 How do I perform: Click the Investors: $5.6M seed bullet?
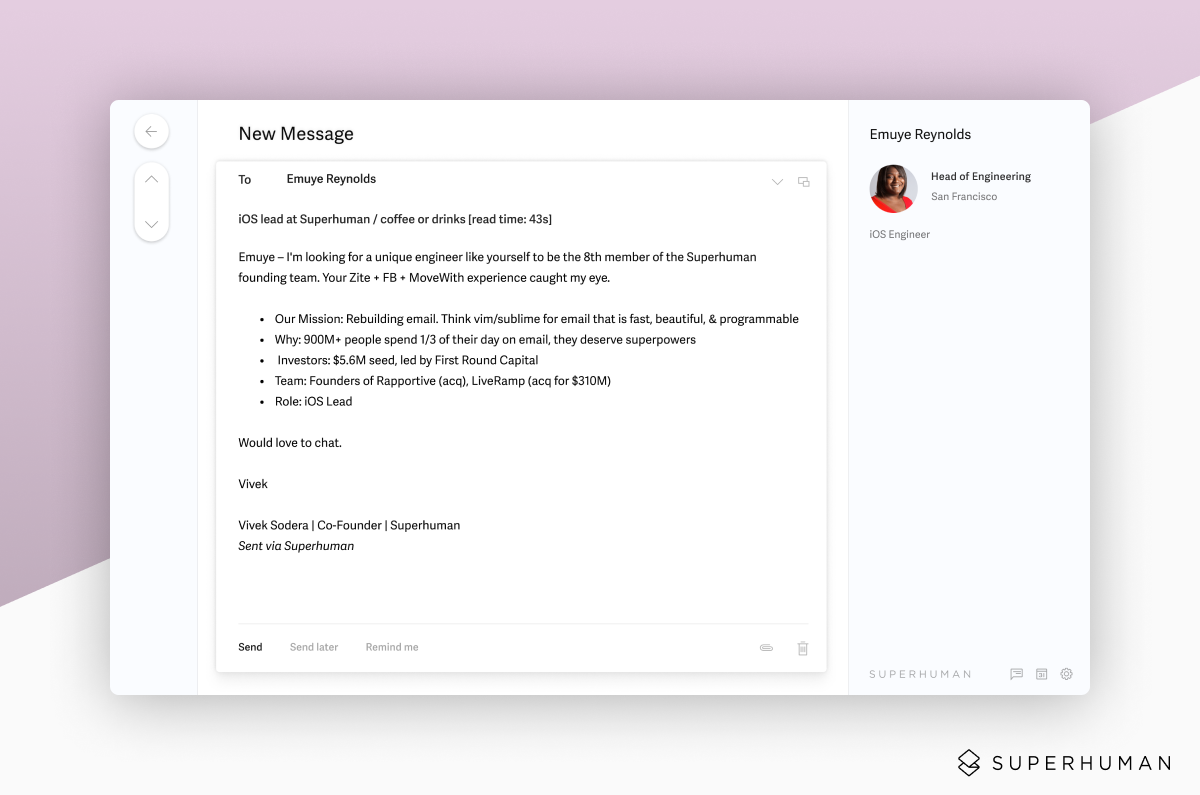coord(407,360)
